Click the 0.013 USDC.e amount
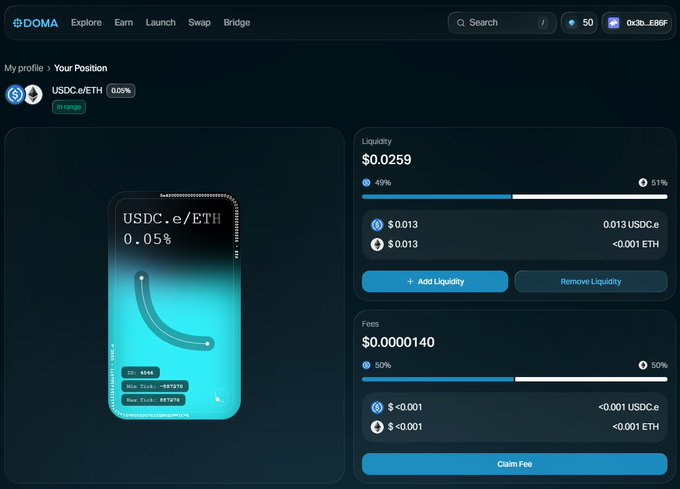 point(631,225)
